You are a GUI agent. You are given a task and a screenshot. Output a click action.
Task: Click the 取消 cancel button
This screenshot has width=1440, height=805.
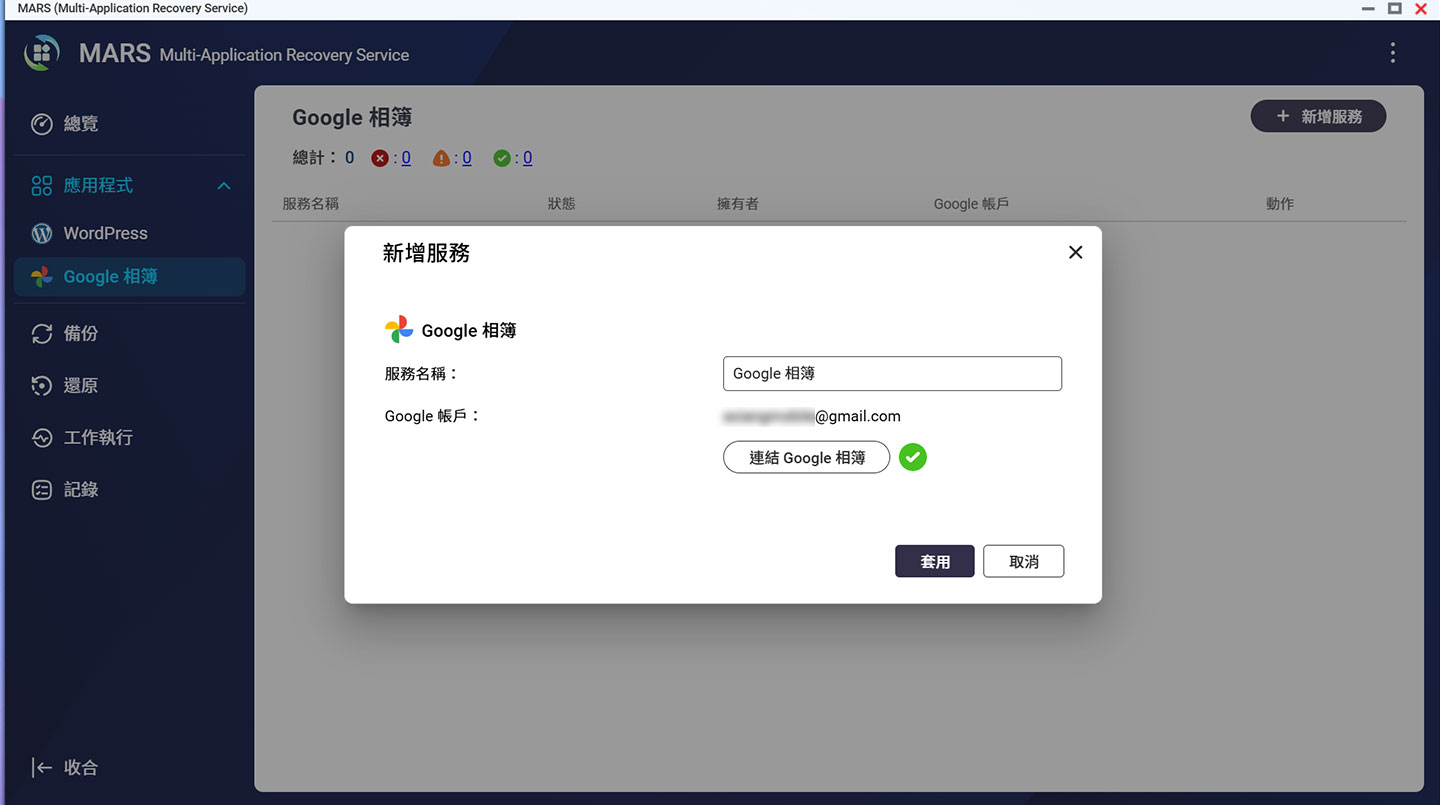click(x=1023, y=561)
